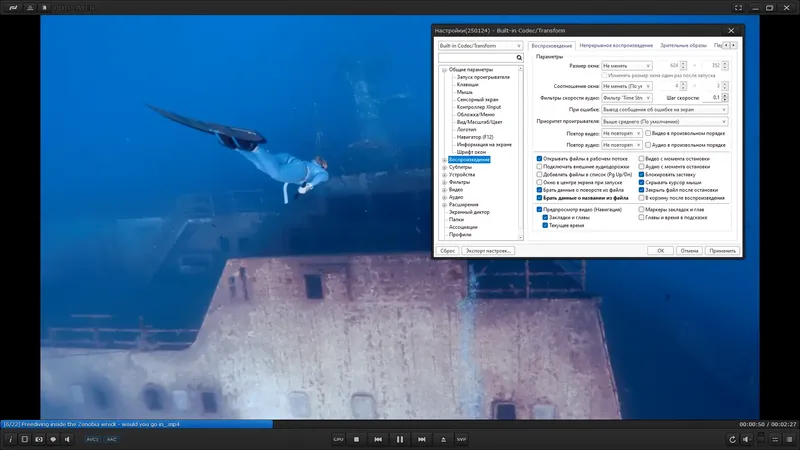Open the 'При ошибке' dropdown
800x450 pixels.
(x=664, y=109)
